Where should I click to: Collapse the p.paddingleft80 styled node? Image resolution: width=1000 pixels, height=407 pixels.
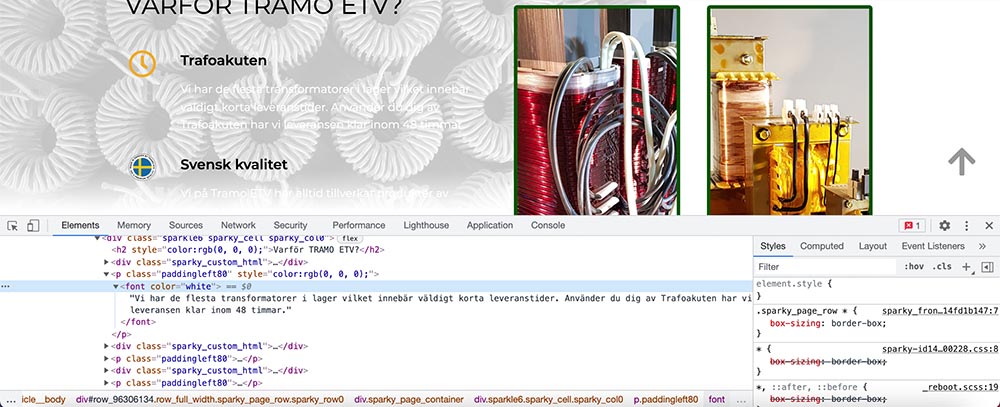point(107,274)
